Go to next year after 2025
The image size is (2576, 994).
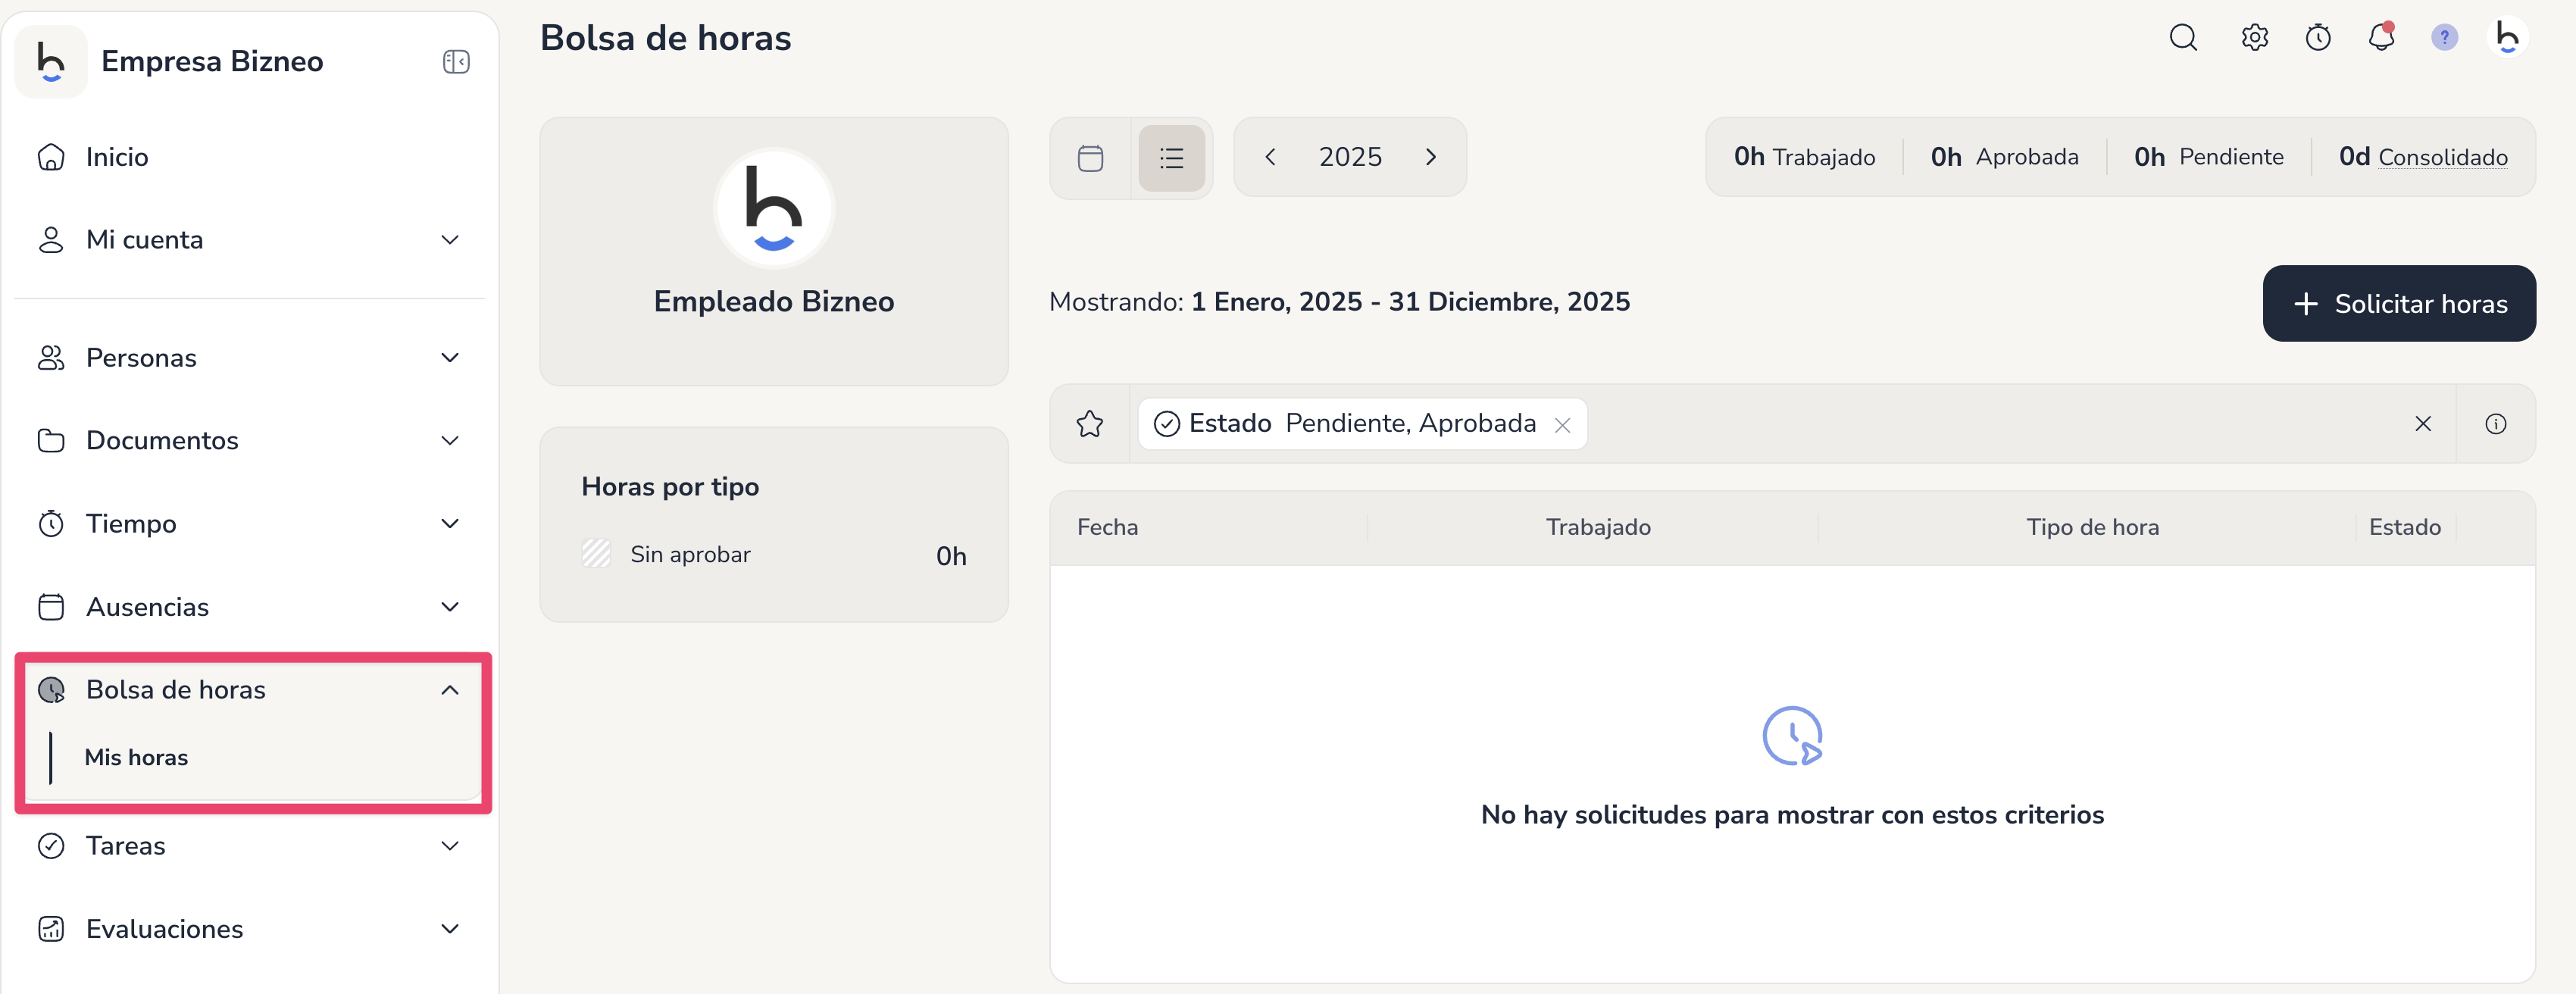click(1431, 157)
